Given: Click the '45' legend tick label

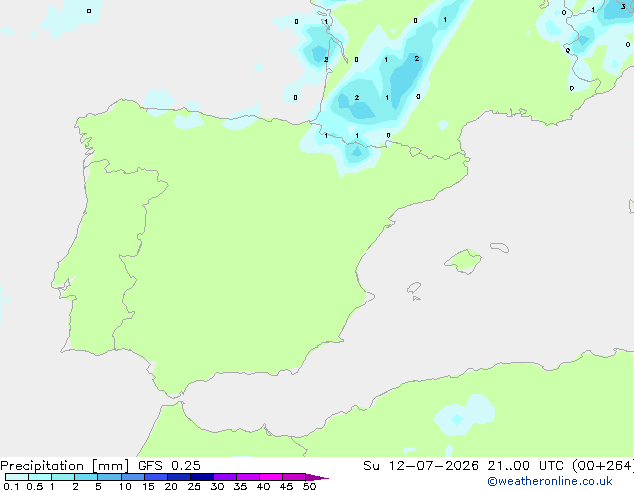Looking at the screenshot, I should click(286, 486).
